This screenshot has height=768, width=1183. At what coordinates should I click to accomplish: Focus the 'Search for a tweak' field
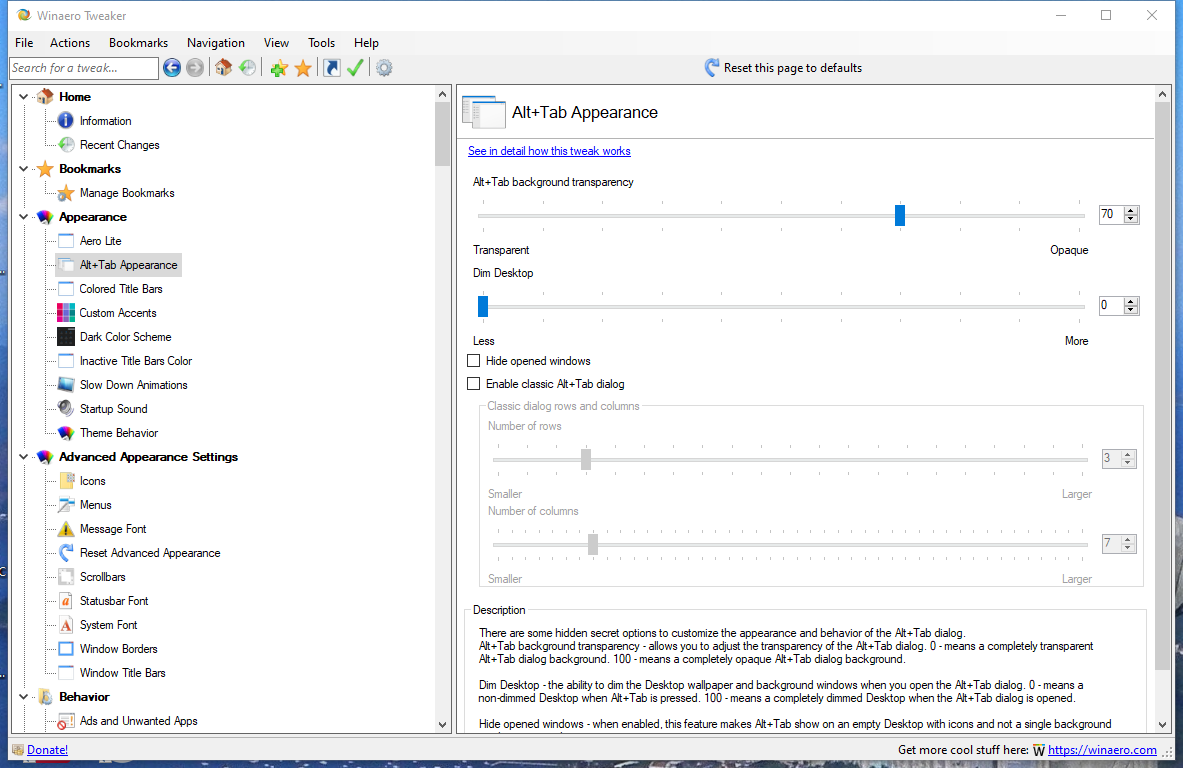84,68
